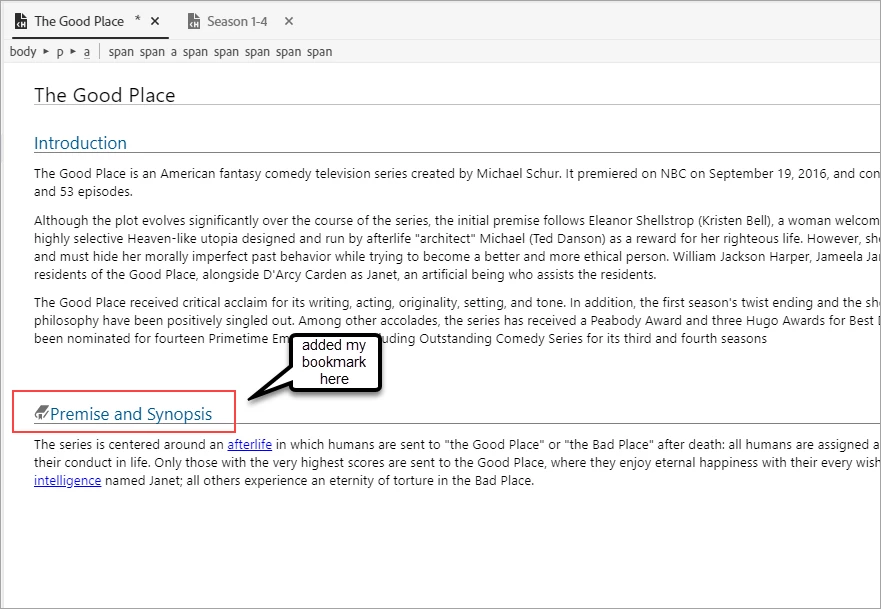
Task: Click the last span tag in breadcrumb
Action: click(320, 52)
